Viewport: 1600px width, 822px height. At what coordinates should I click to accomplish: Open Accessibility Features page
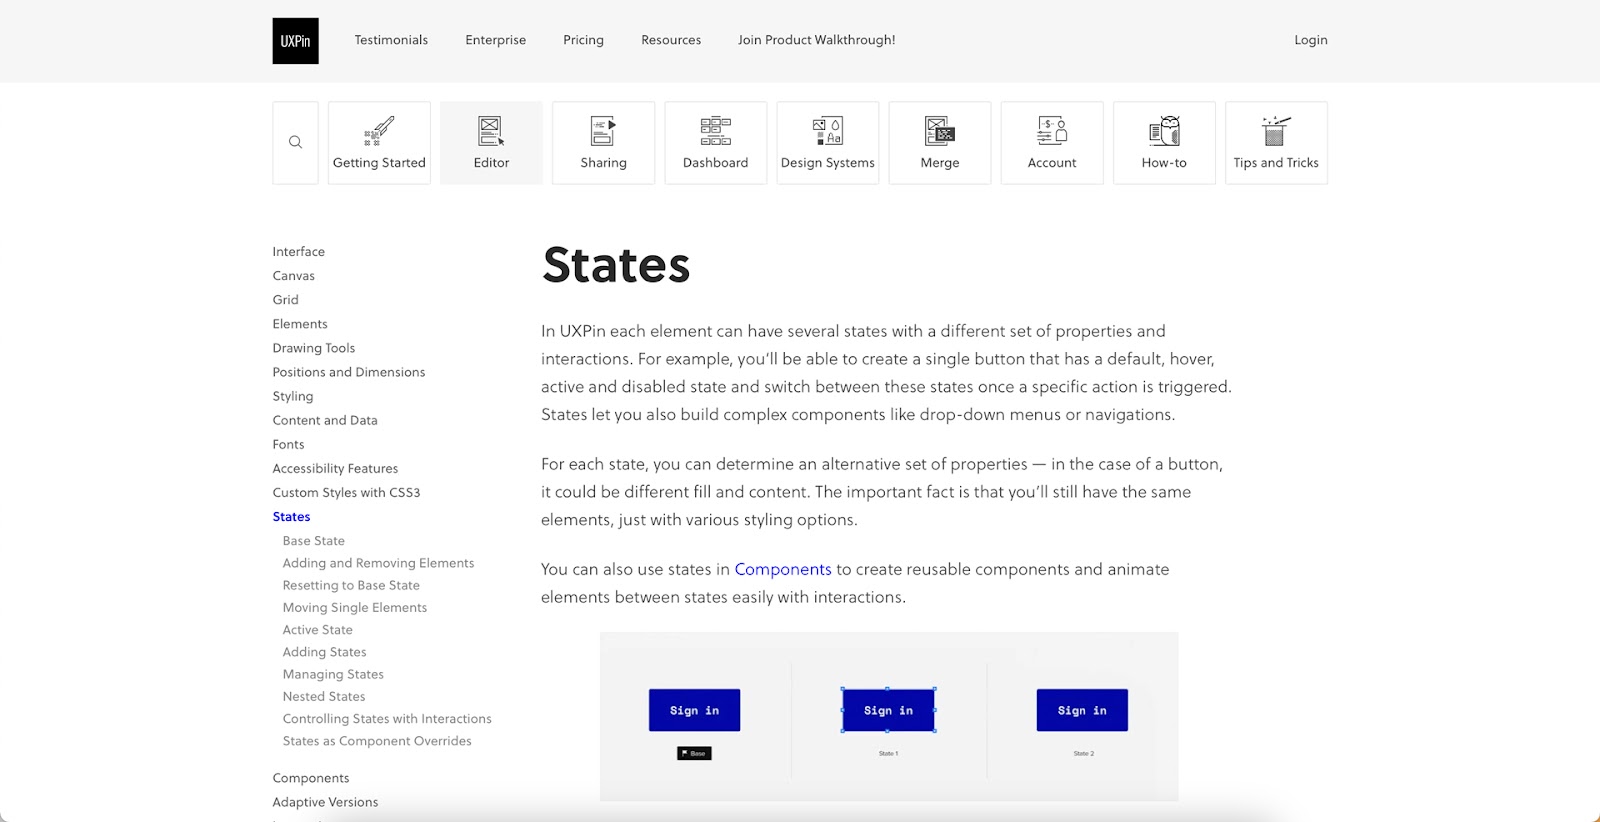pyautogui.click(x=335, y=468)
